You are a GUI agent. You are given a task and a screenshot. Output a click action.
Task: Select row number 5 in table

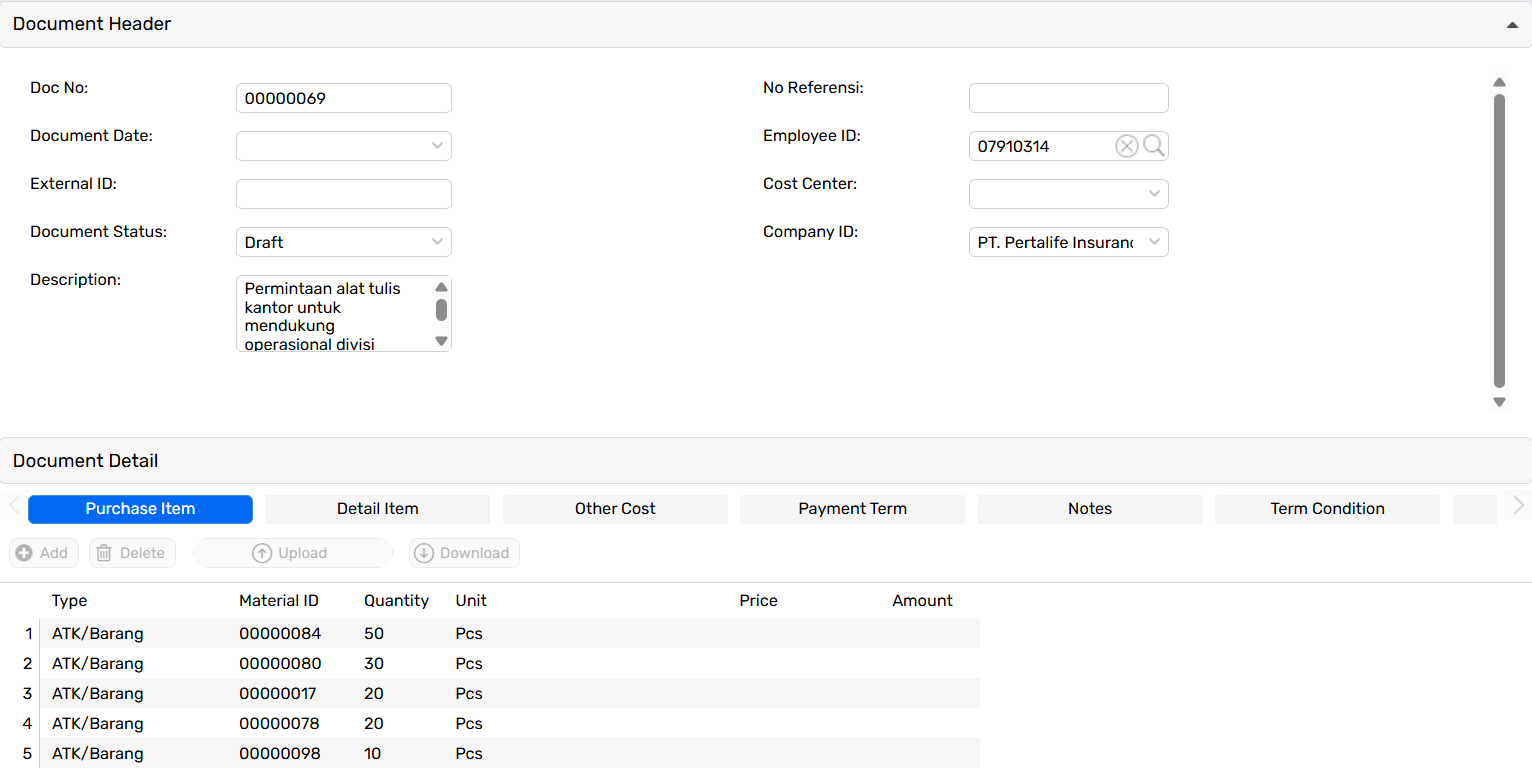pyautogui.click(x=27, y=754)
